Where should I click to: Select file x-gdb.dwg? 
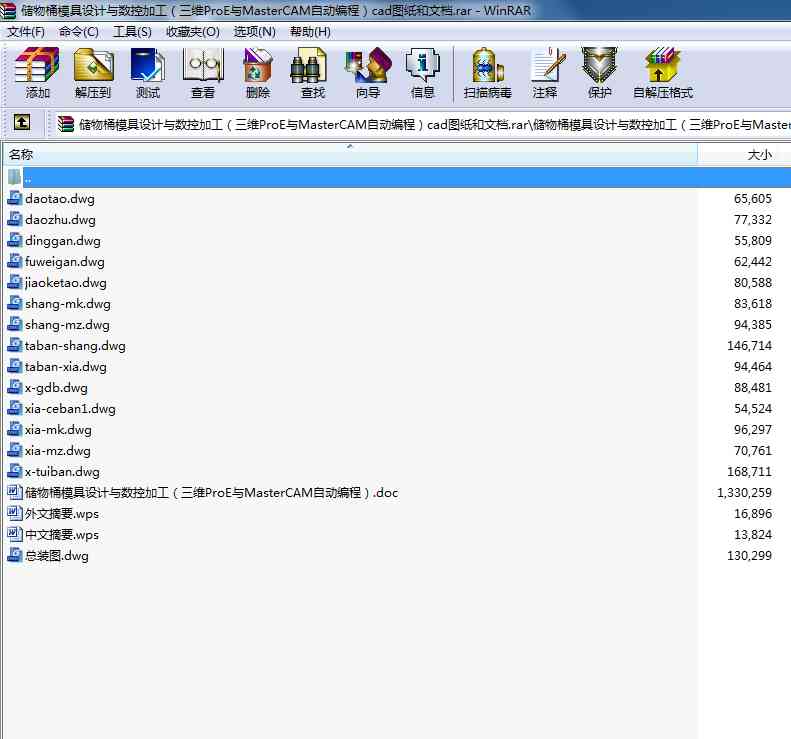[x=56, y=388]
